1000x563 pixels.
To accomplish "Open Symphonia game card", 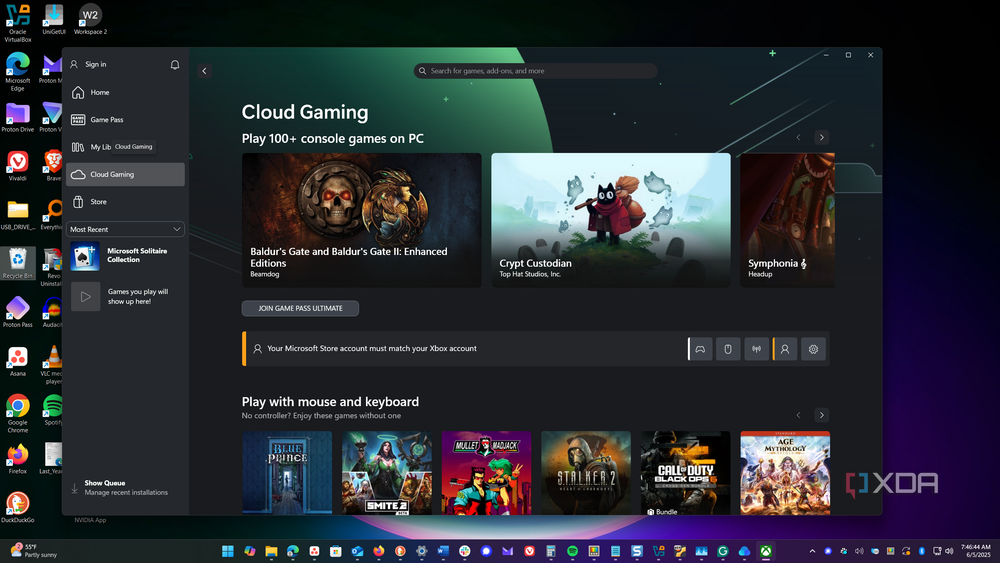I will coord(788,220).
